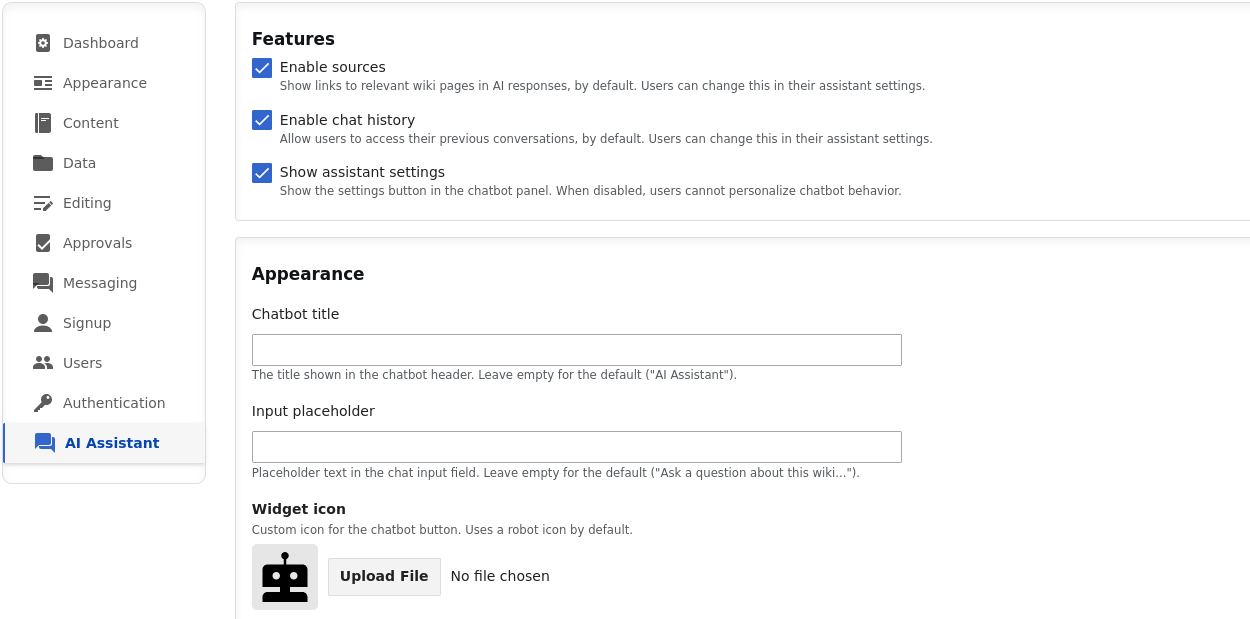Select the Editing pencil icon
This screenshot has height=619, width=1250.
pos(42,203)
